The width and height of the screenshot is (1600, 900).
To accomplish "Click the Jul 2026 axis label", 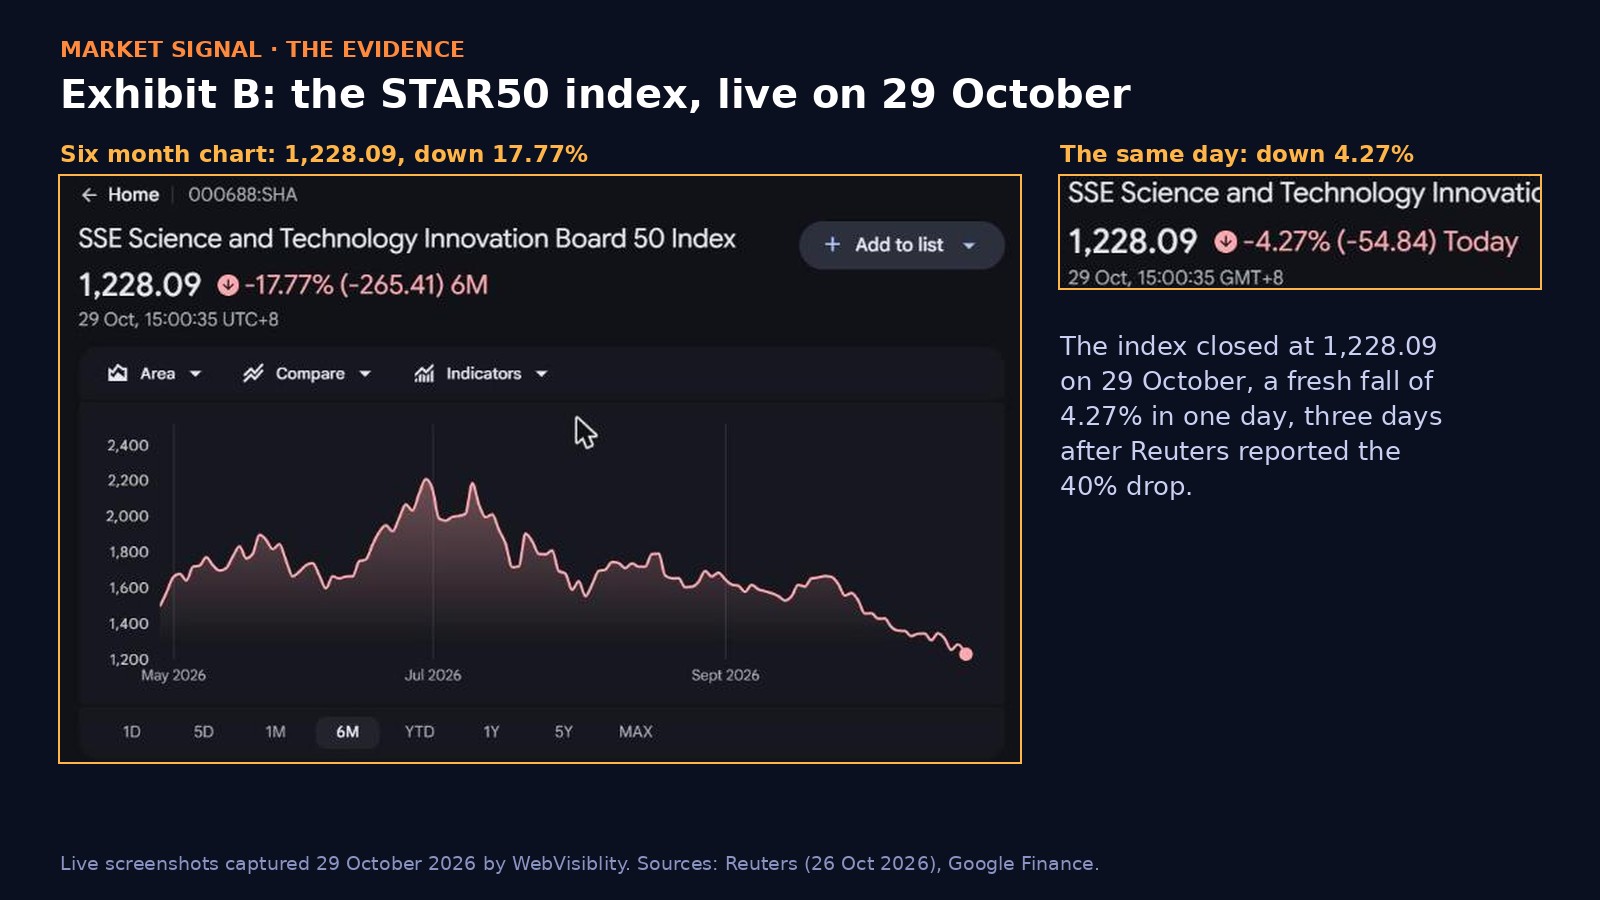I will 433,676.
